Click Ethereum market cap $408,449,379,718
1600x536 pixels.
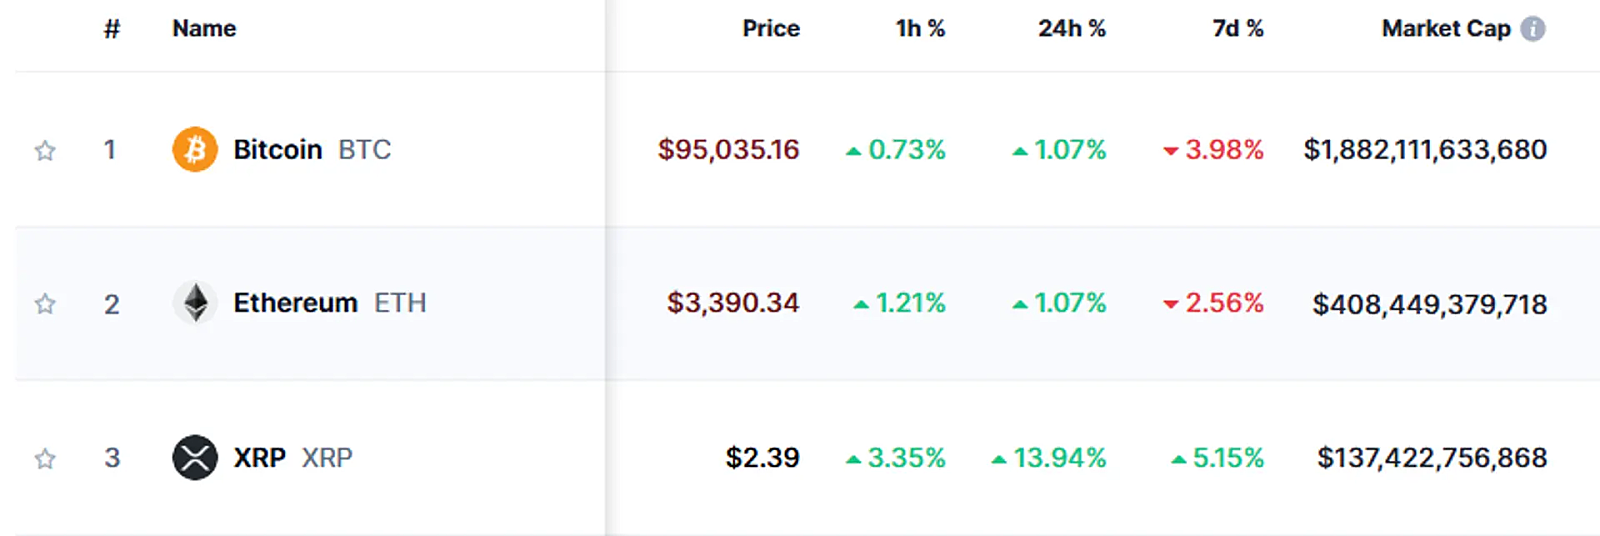[1430, 304]
